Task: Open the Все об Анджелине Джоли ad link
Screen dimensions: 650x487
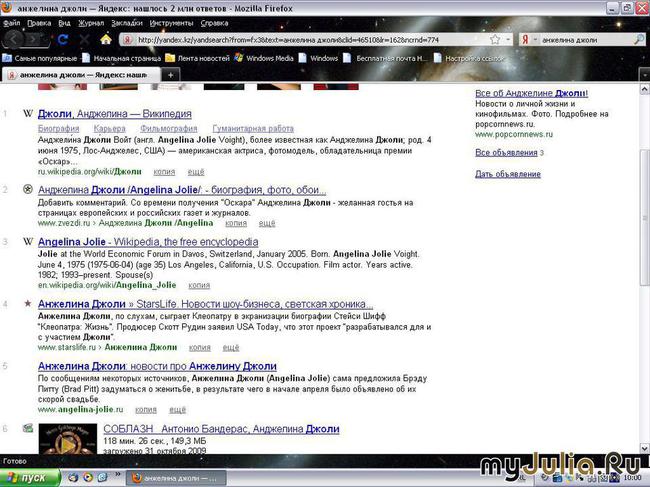Action: [x=531, y=93]
